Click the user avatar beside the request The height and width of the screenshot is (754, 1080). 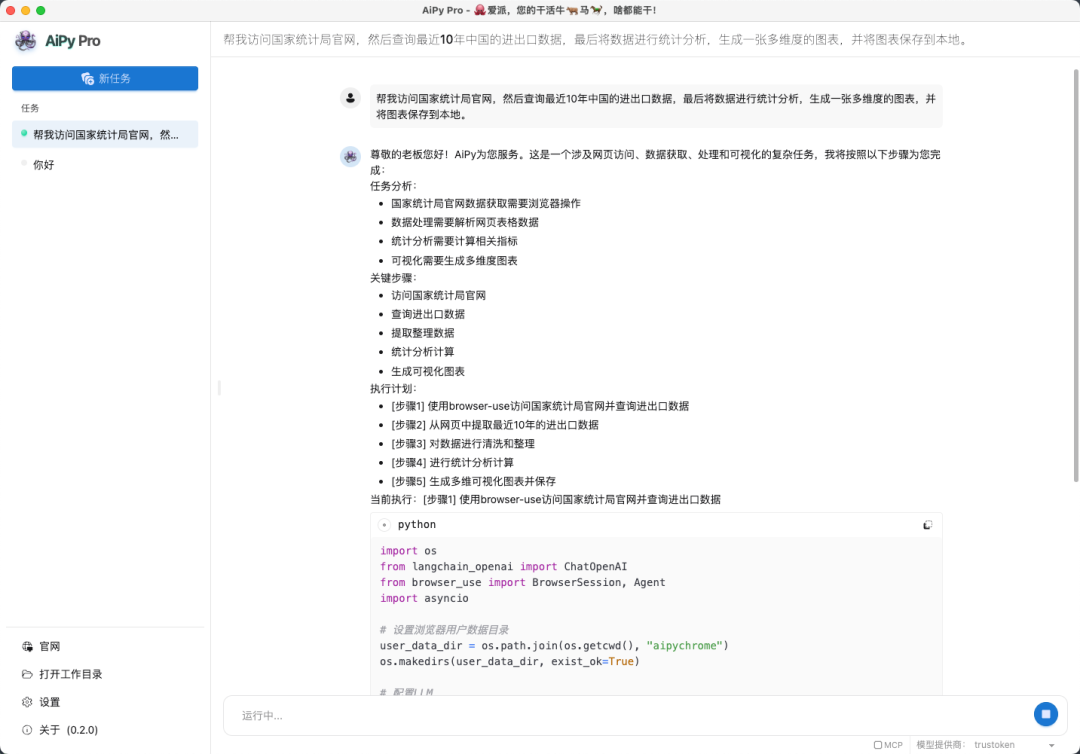(351, 98)
